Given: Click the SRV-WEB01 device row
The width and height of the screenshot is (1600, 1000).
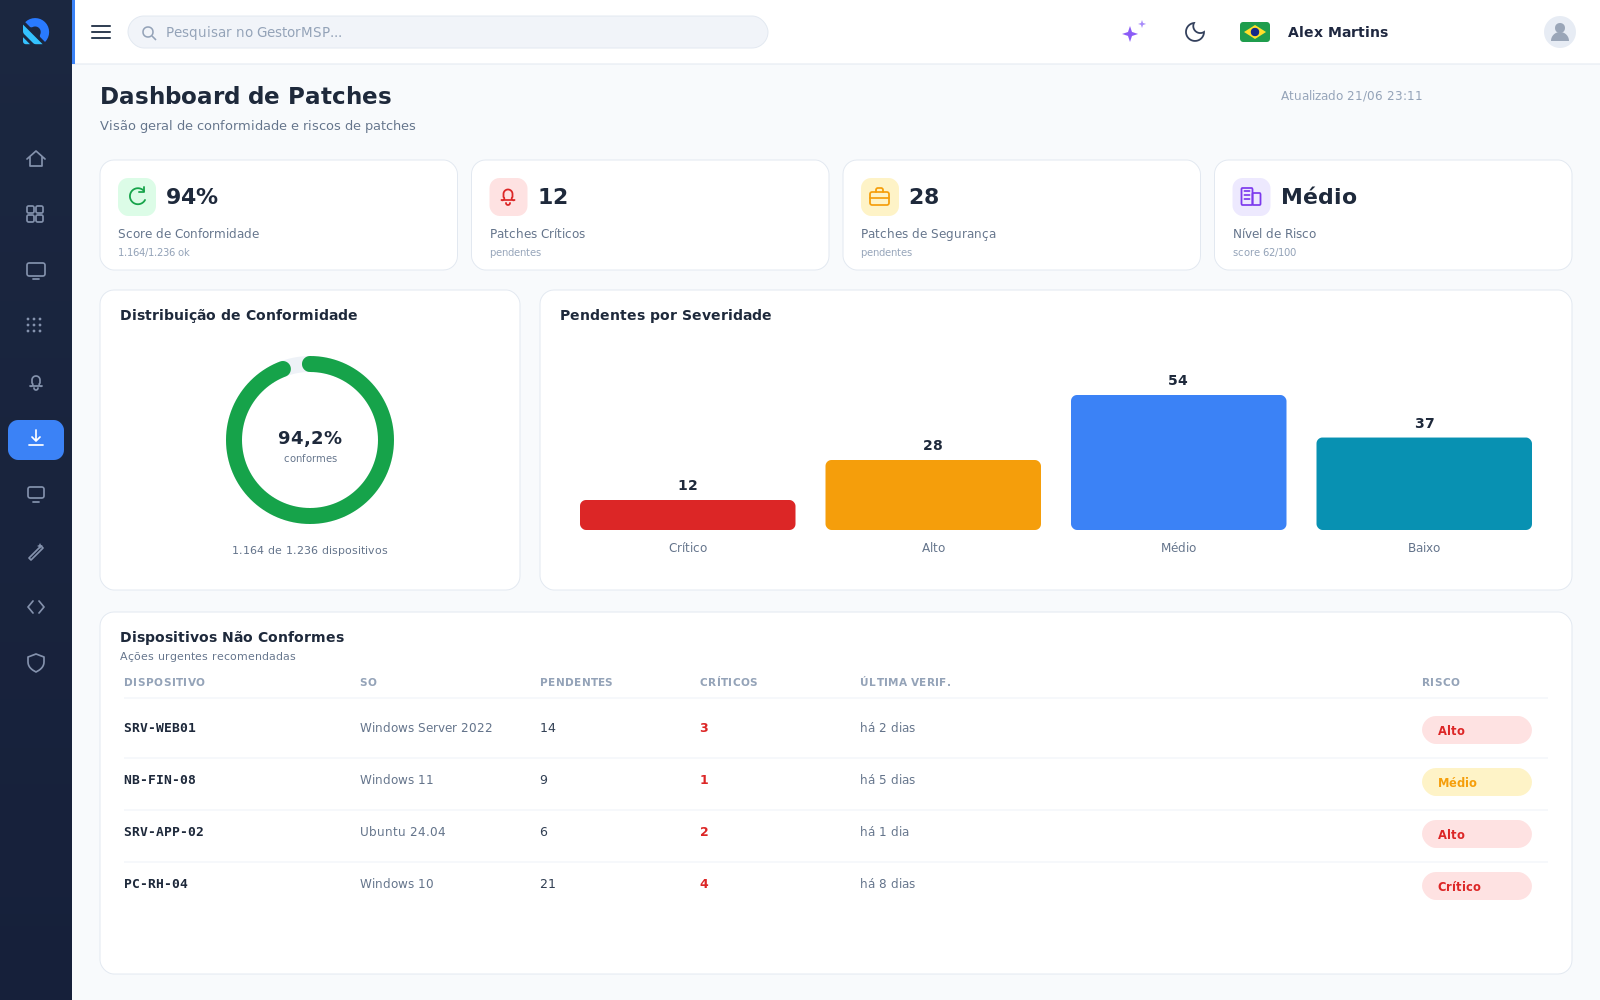Looking at the screenshot, I should click(x=836, y=728).
